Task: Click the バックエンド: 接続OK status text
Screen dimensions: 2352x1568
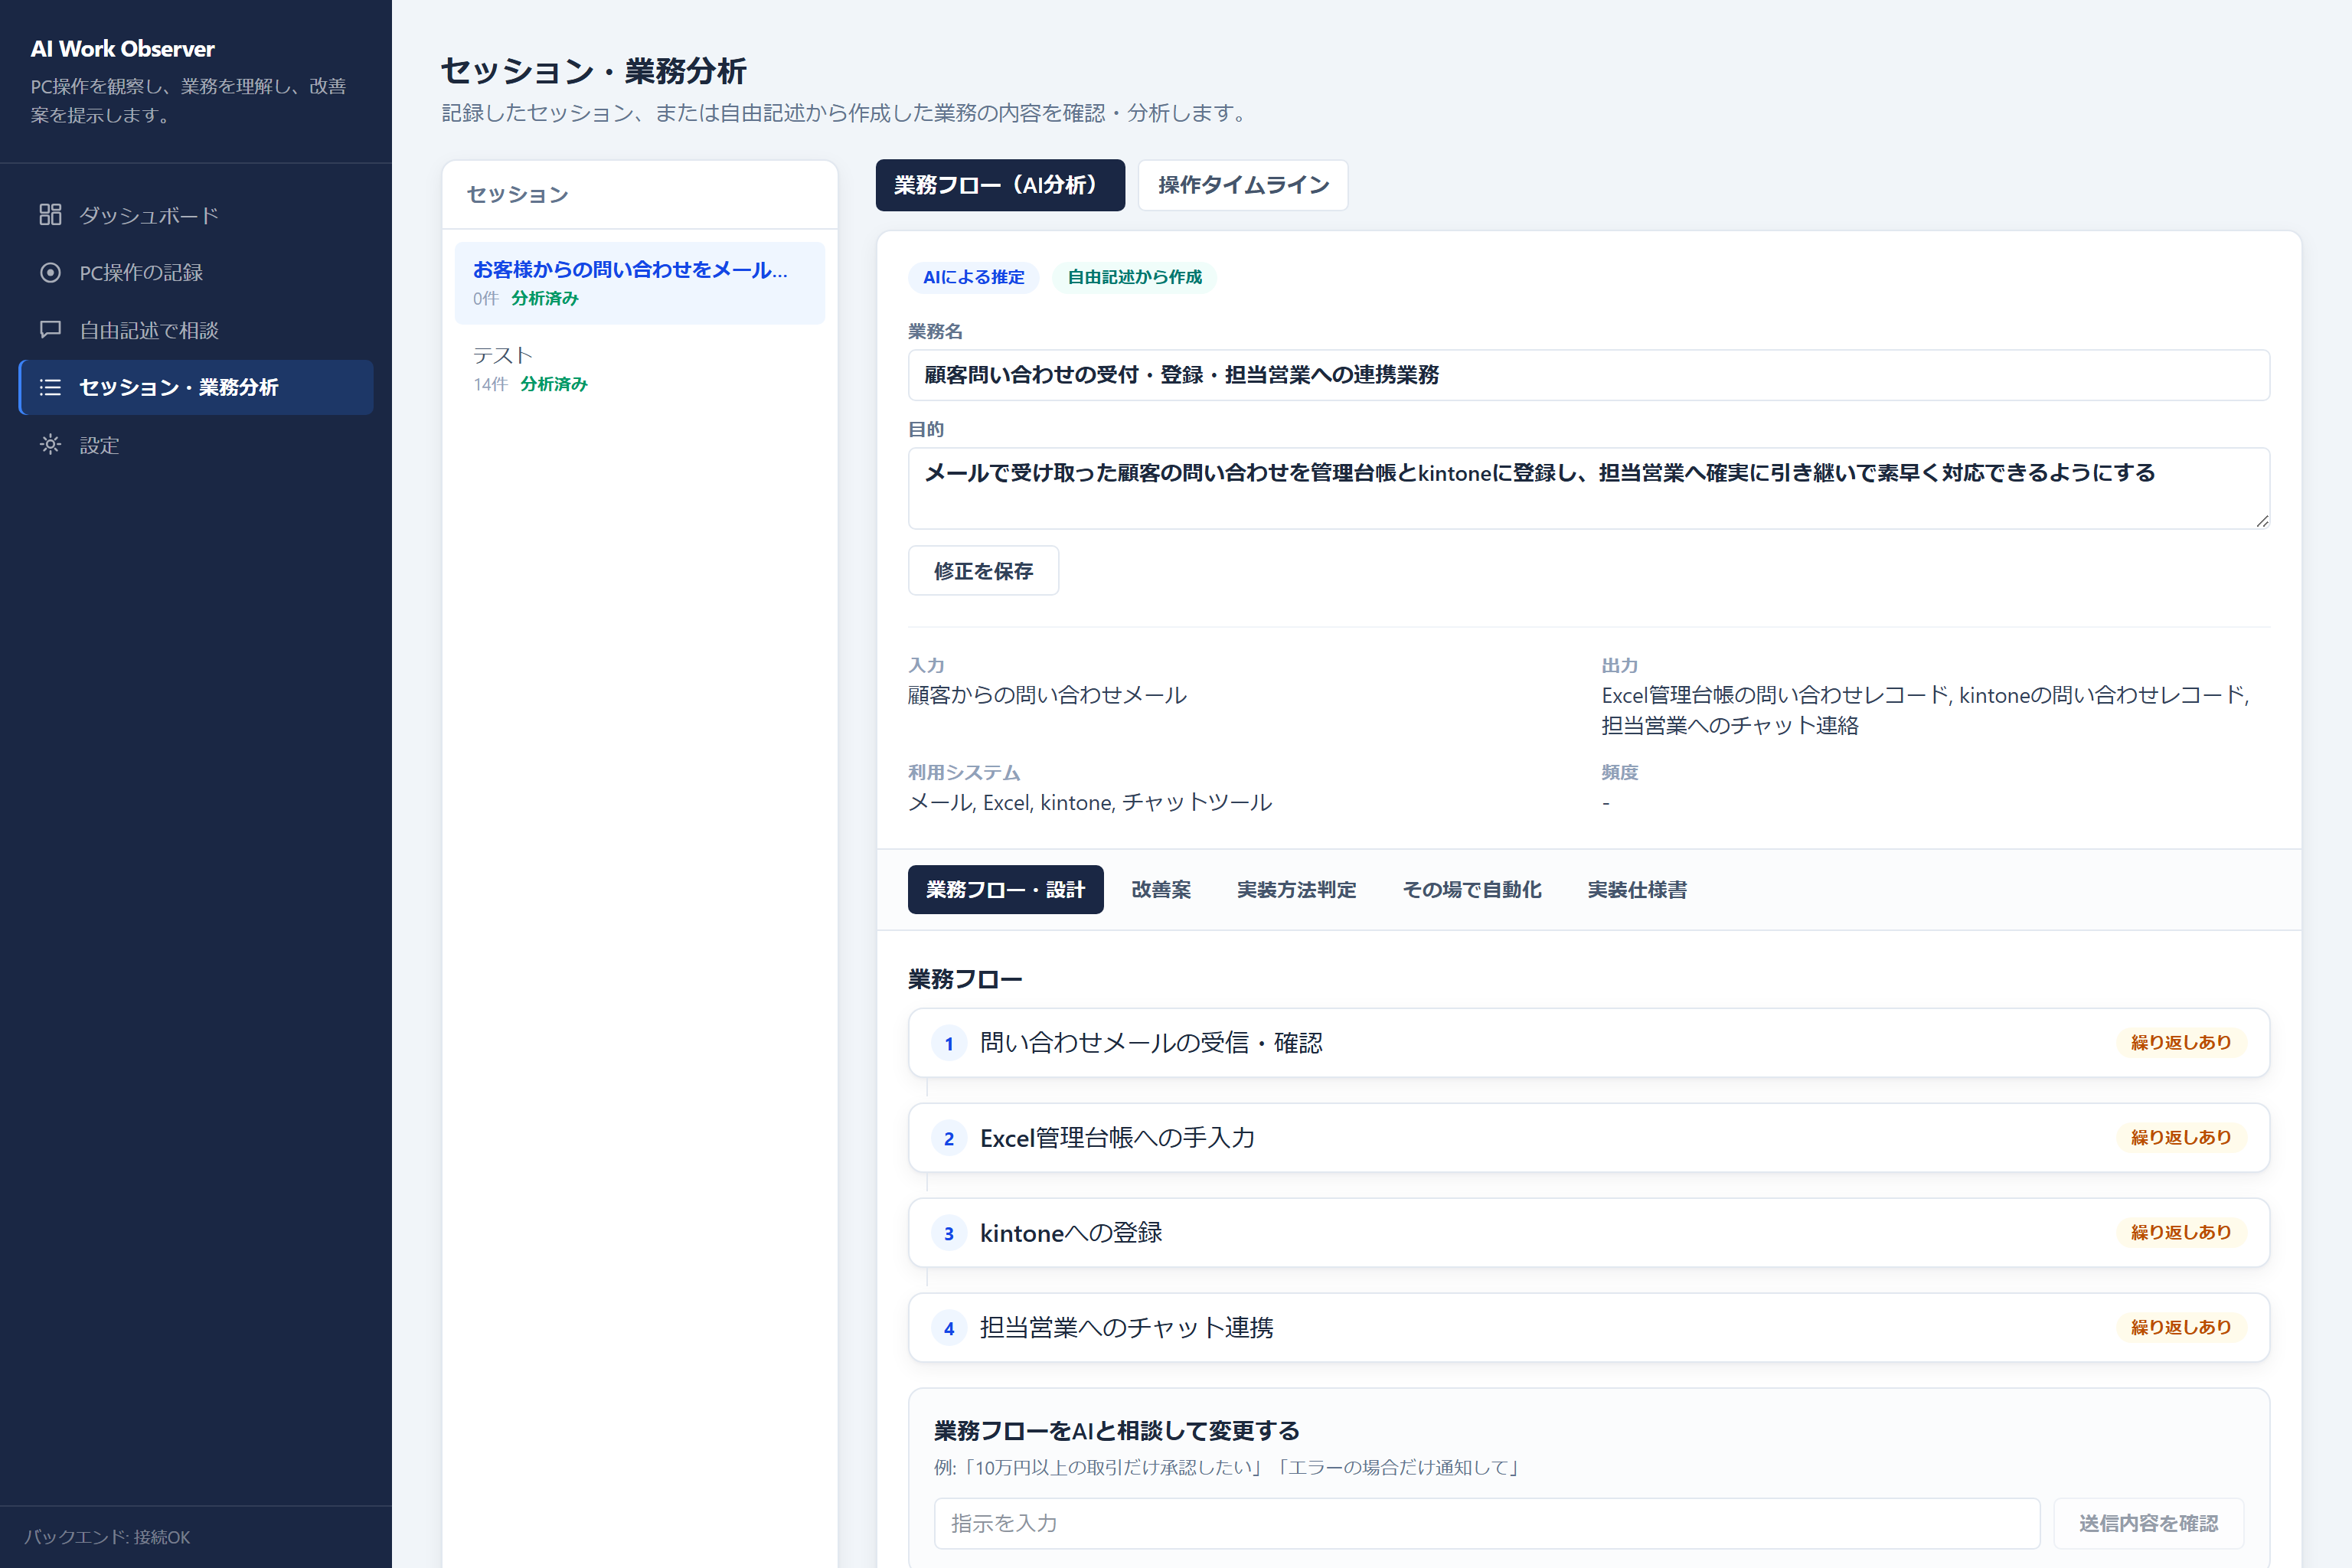Action: (107, 1537)
